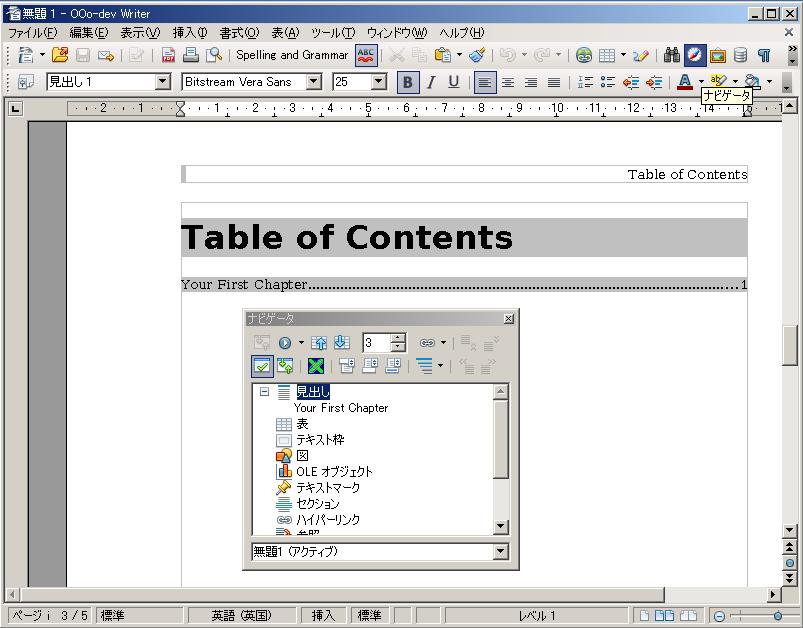Collapse the 見出し tree node in Navigator
Image resolution: width=803 pixels, height=628 pixels.
coord(265,392)
